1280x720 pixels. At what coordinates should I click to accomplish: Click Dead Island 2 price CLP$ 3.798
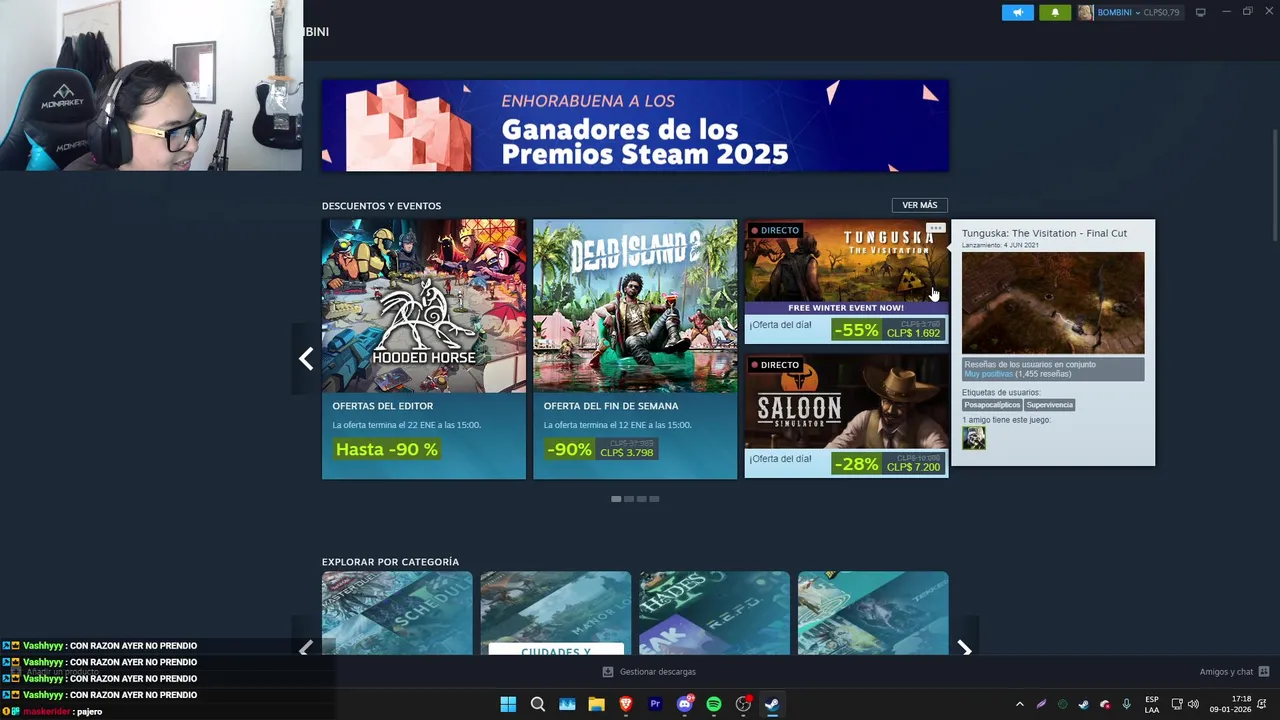(627, 453)
